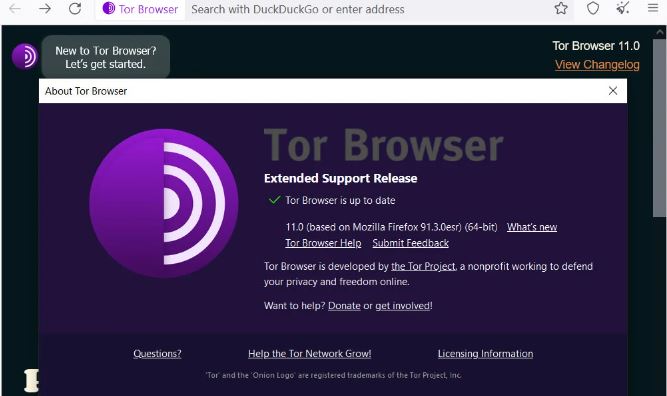Image resolution: width=667 pixels, height=396 pixels.
Task: Click the scrollbar up arrow
Action: (660, 32)
